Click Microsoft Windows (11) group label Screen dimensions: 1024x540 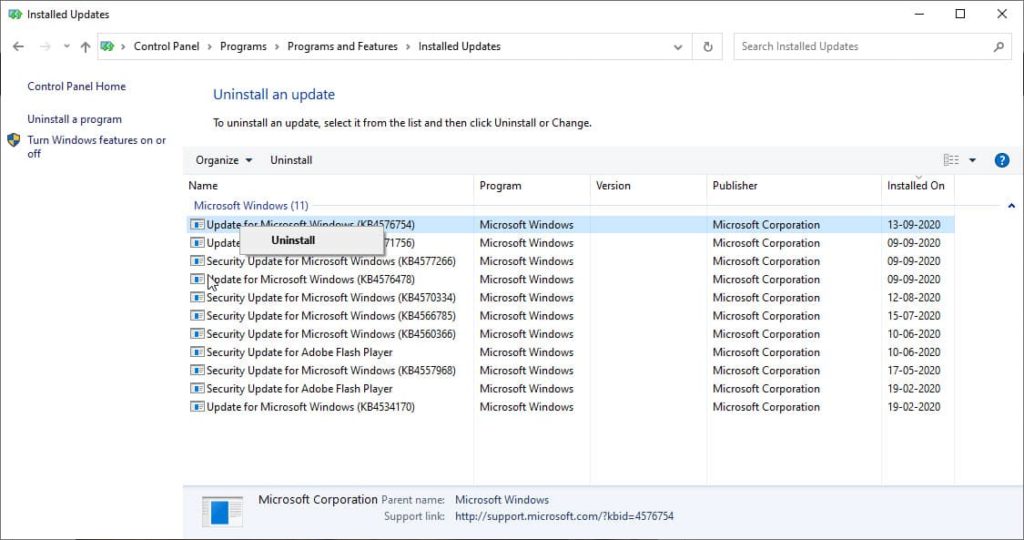[x=251, y=205]
